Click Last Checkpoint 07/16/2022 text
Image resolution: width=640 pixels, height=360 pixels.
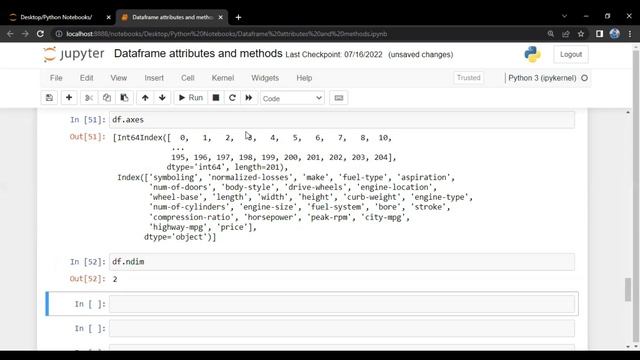tap(334, 55)
